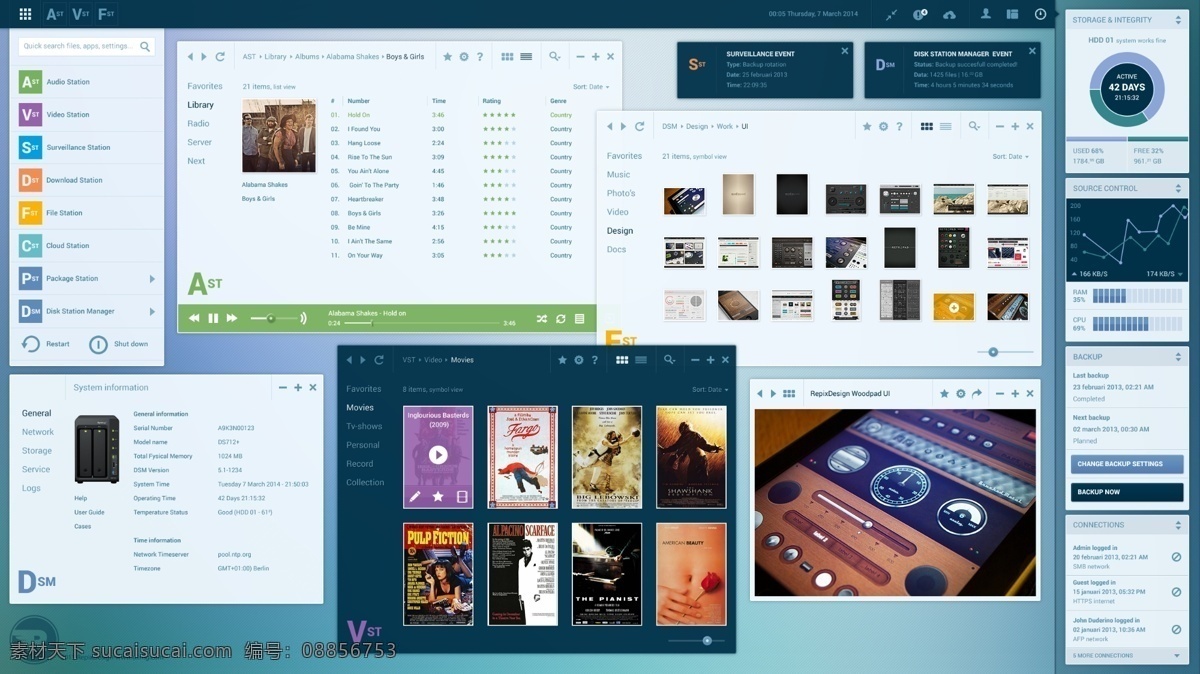Click the shuffle icon in audio player

point(541,318)
